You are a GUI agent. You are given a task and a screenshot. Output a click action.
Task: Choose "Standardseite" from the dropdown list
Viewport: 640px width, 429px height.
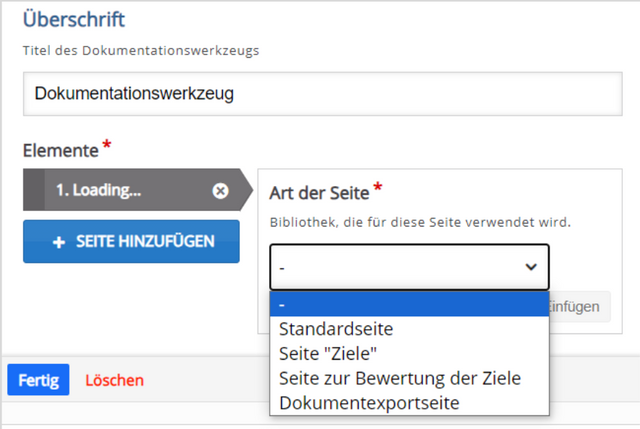pyautogui.click(x=409, y=329)
